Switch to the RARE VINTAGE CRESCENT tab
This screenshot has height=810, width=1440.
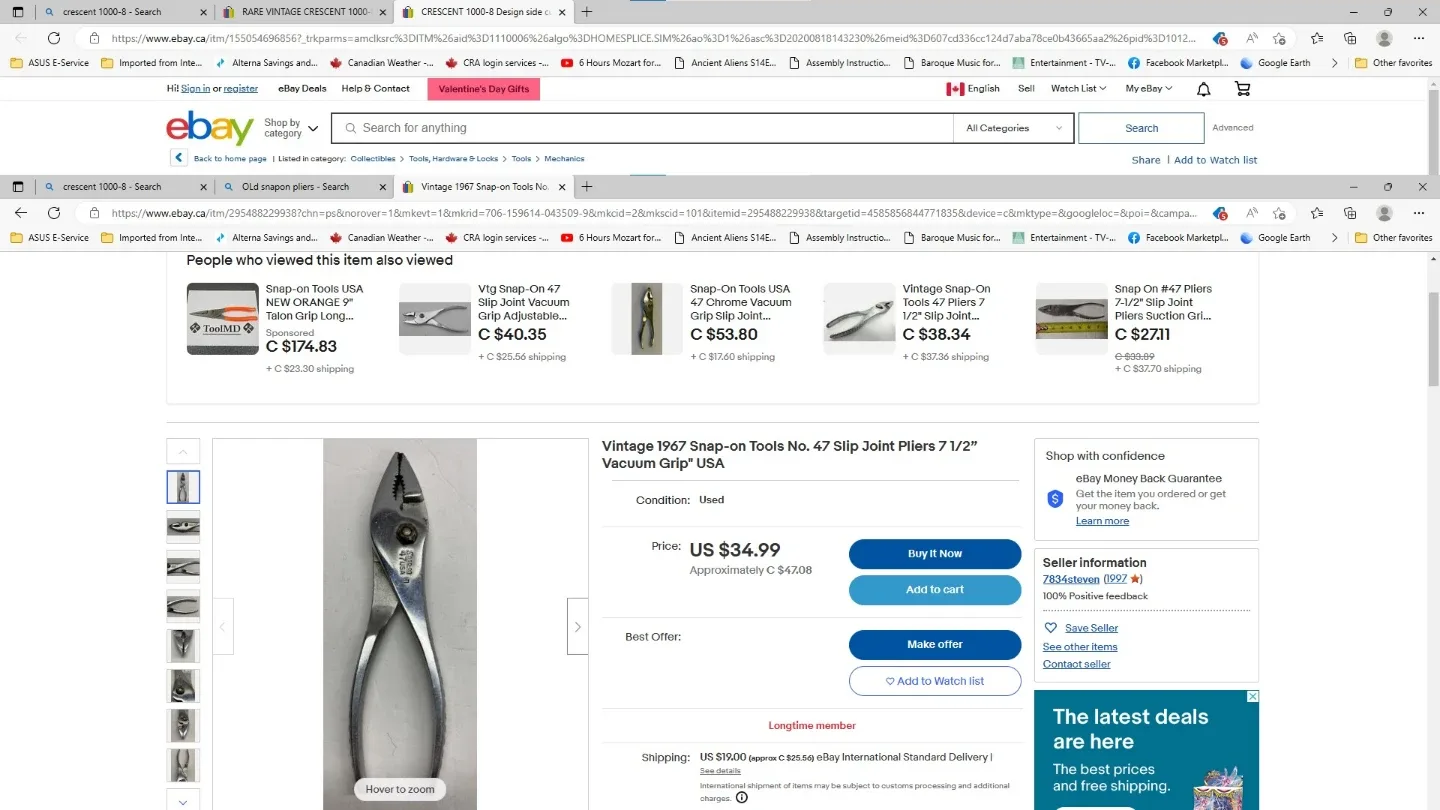(x=303, y=12)
